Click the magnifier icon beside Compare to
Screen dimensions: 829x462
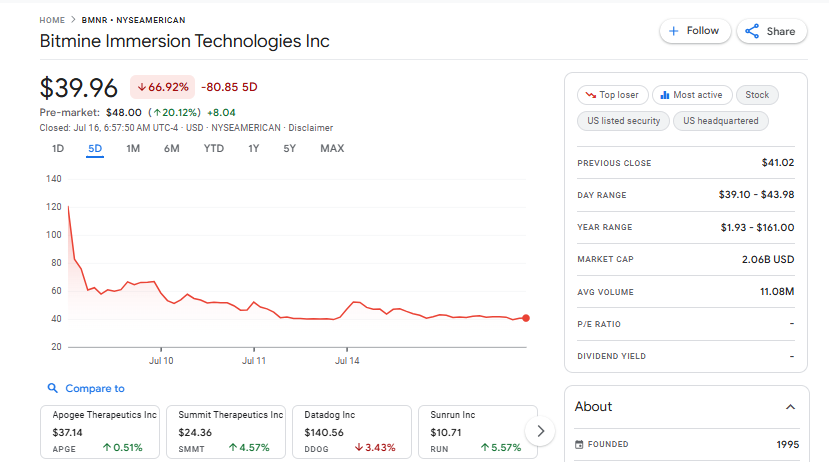click(x=52, y=389)
